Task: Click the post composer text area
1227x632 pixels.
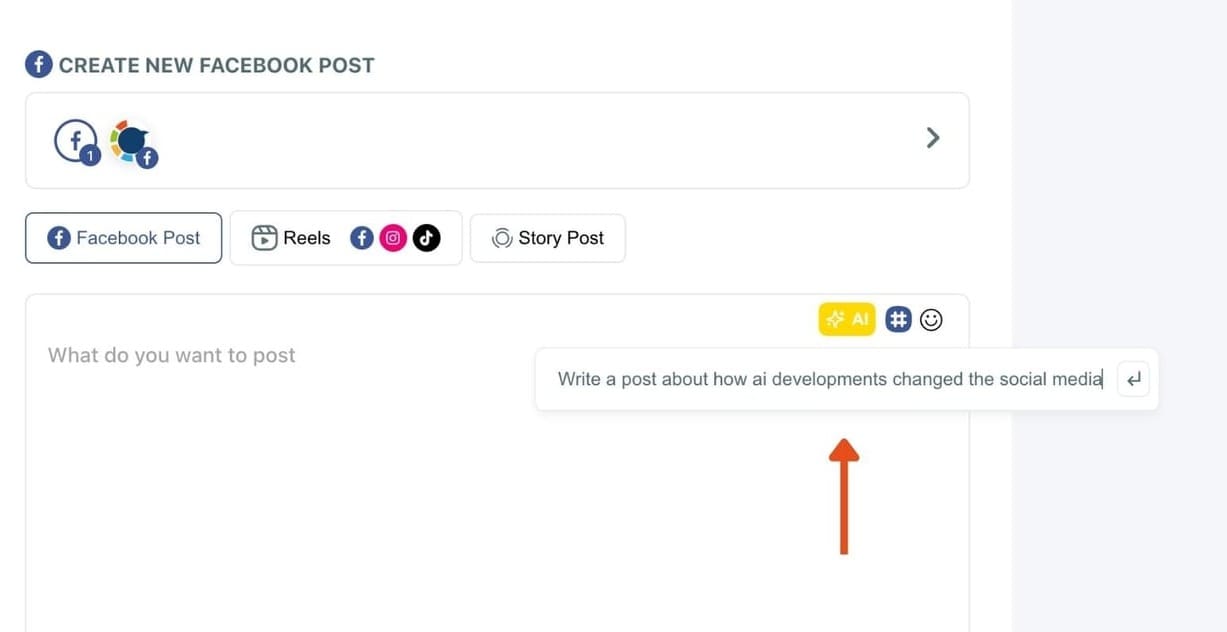Action: pyautogui.click(x=300, y=470)
